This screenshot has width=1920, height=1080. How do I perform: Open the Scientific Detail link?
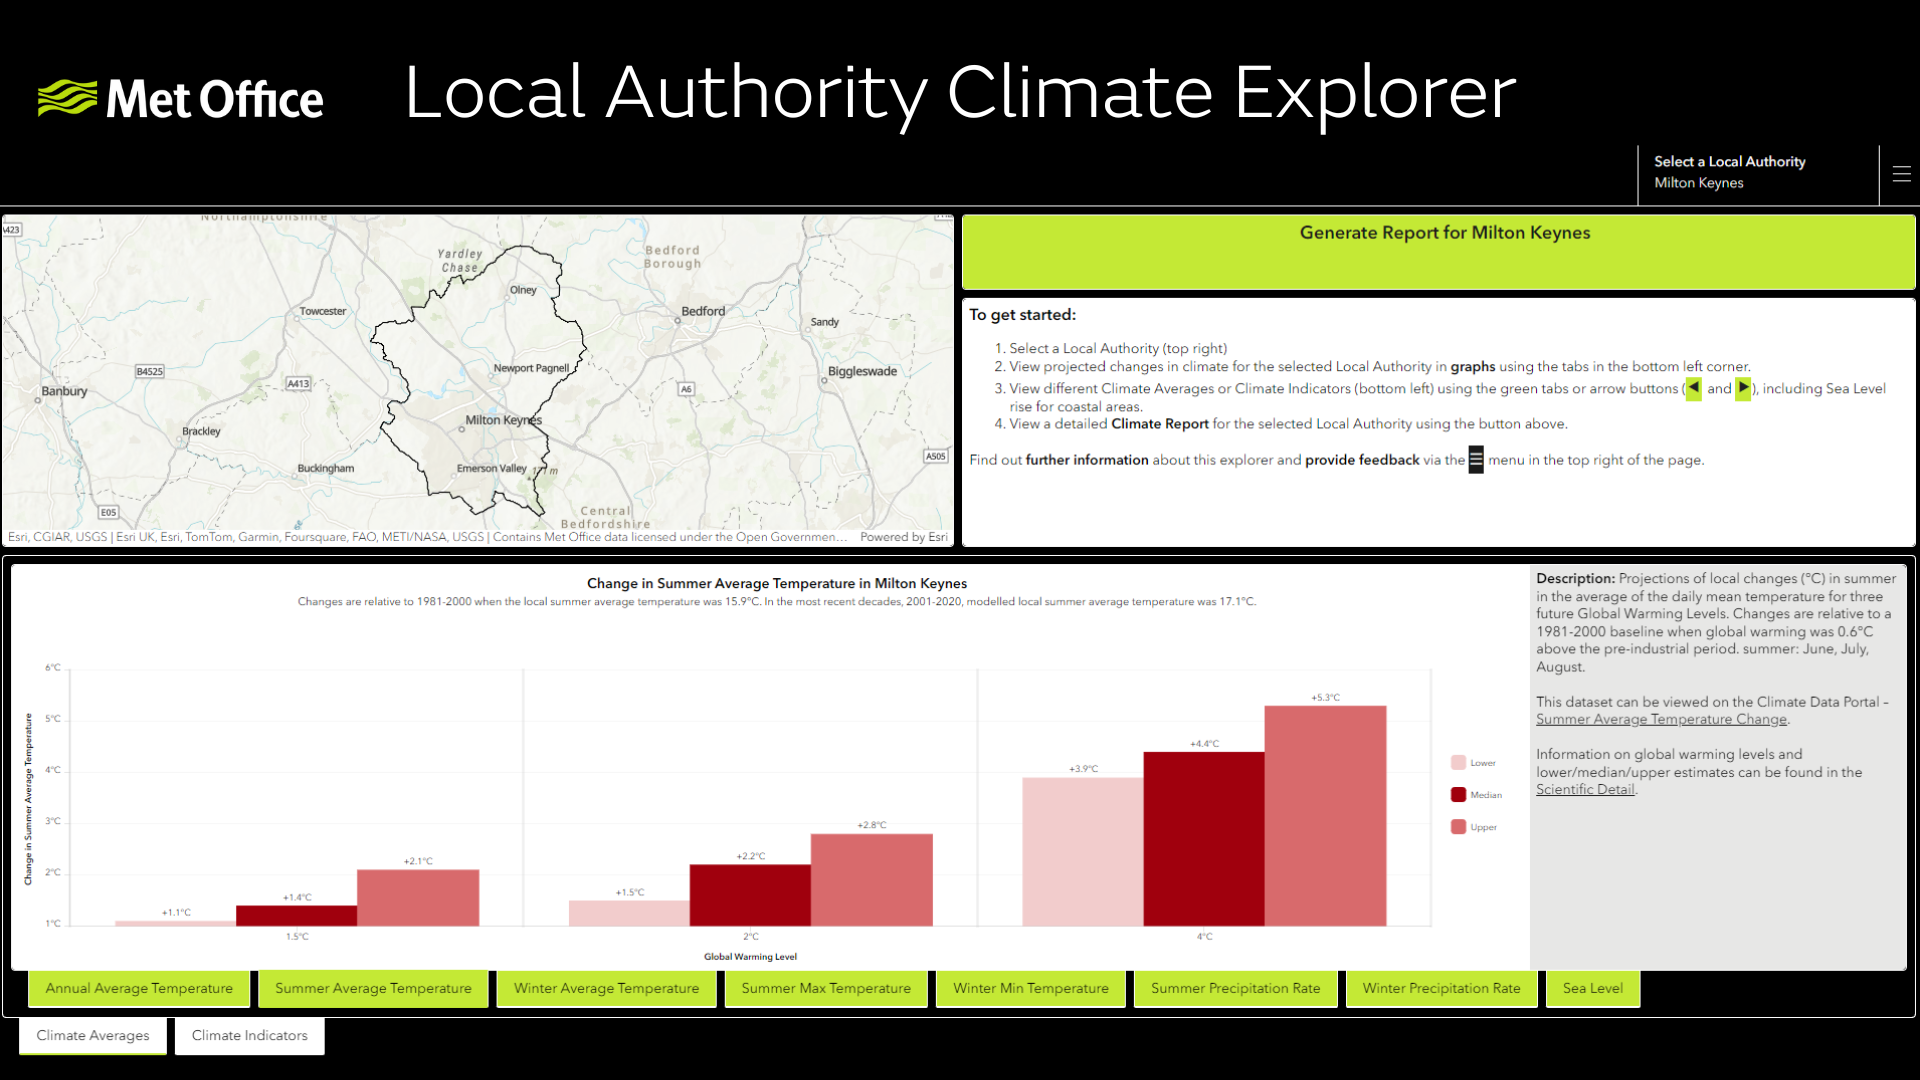click(1584, 790)
